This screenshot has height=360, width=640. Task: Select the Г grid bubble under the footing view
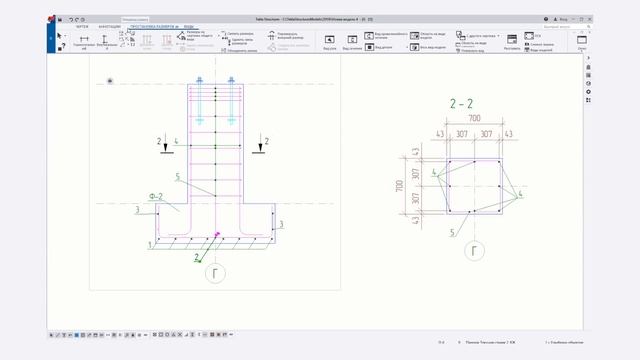pos(215,273)
